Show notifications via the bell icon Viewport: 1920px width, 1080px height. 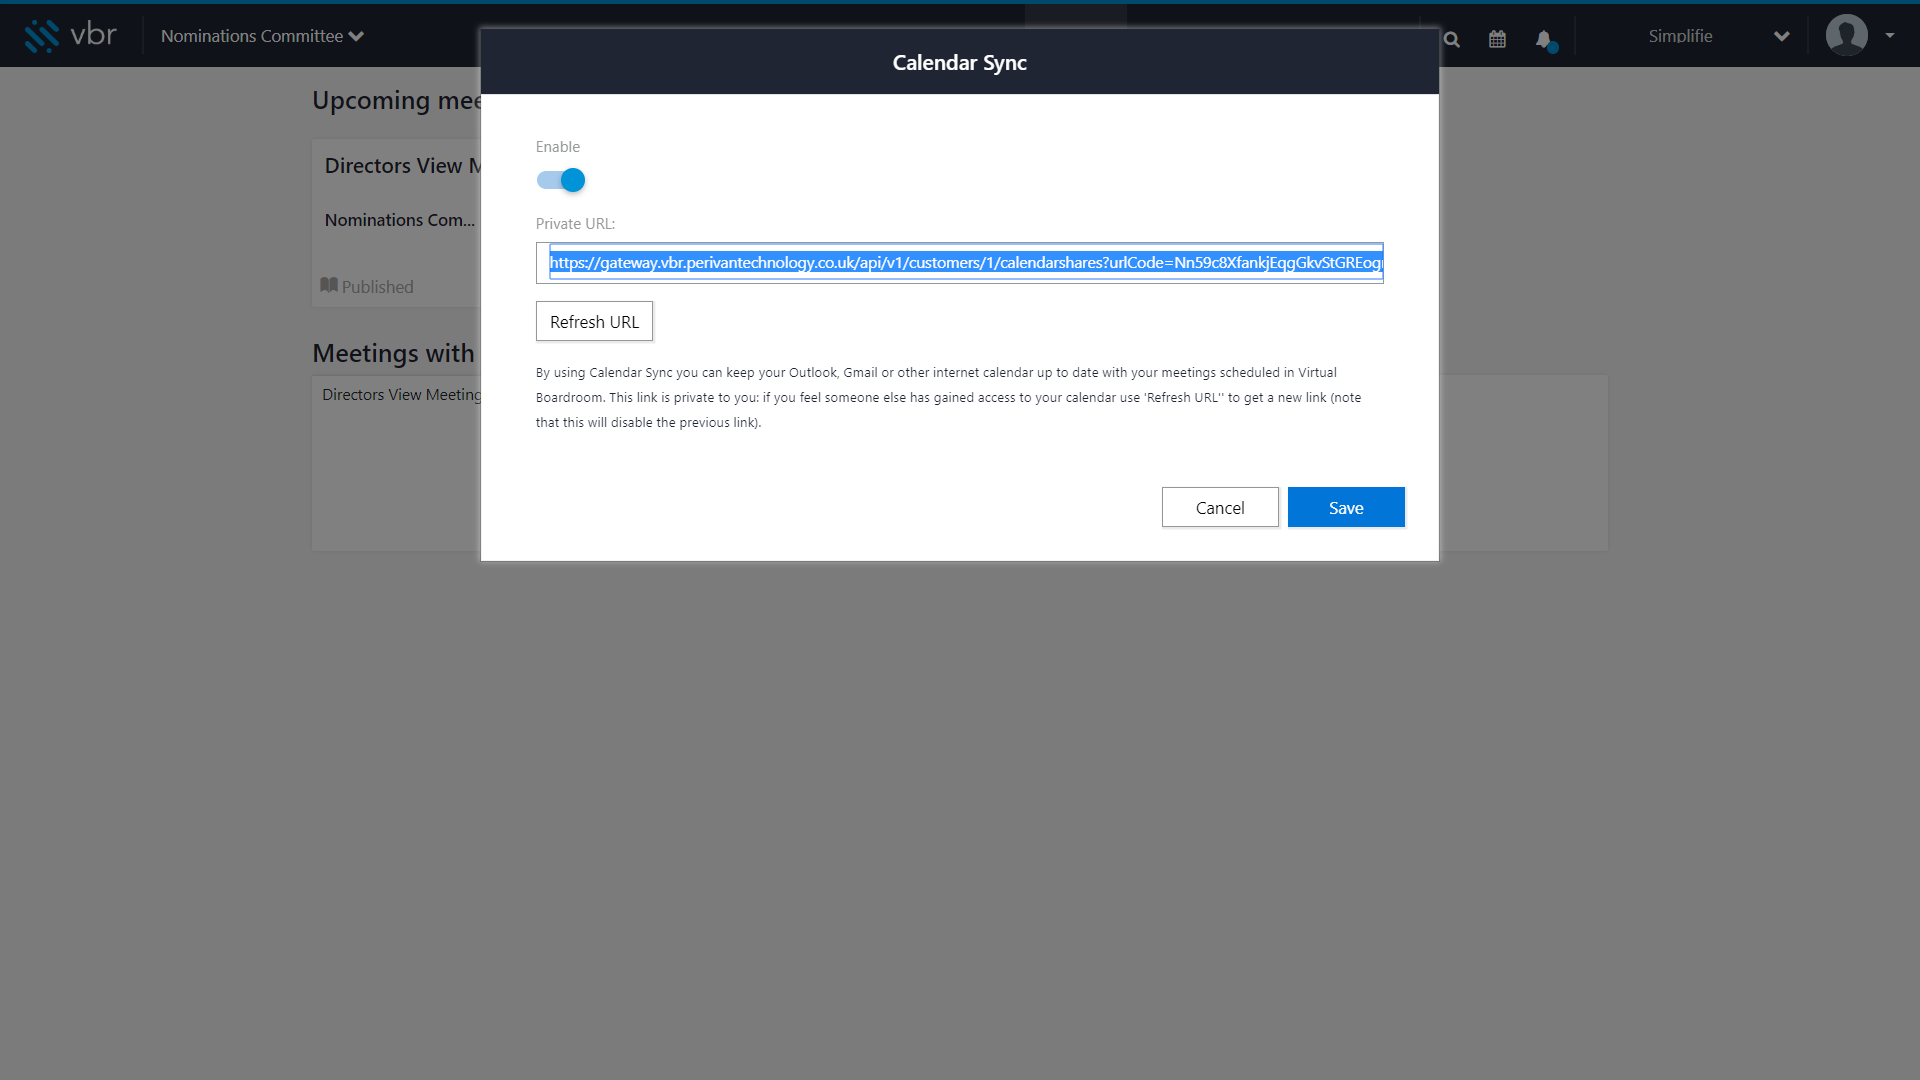click(x=1545, y=40)
